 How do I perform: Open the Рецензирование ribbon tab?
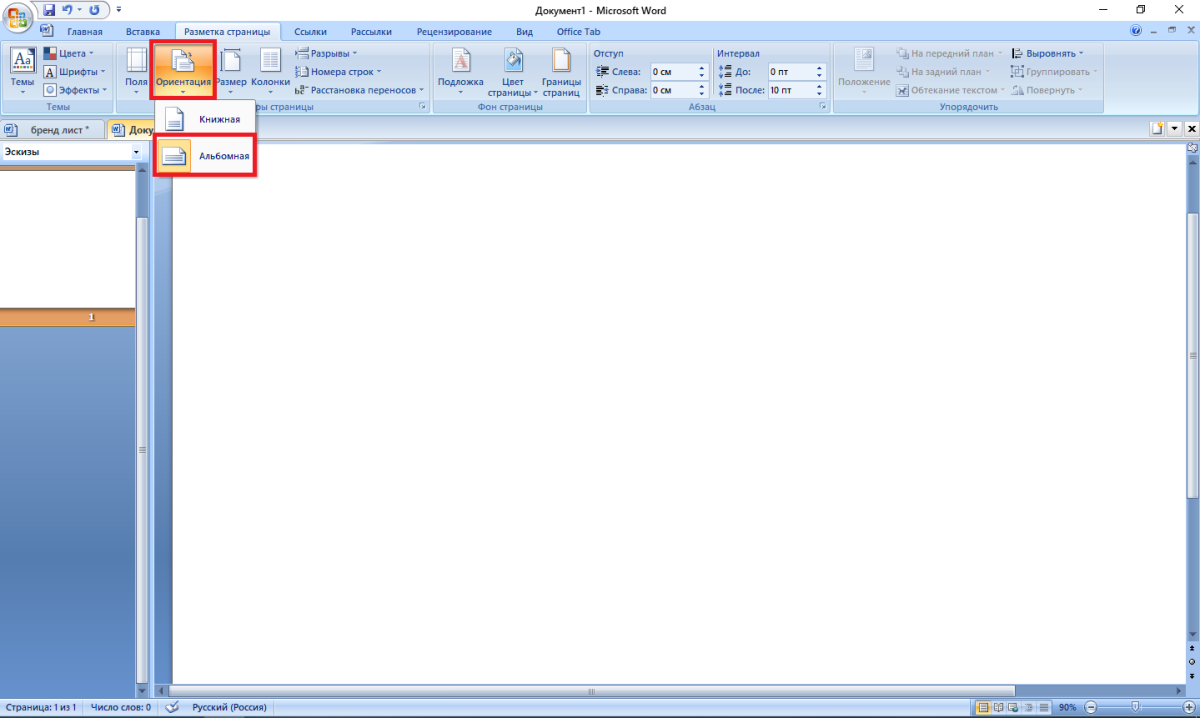pos(454,32)
